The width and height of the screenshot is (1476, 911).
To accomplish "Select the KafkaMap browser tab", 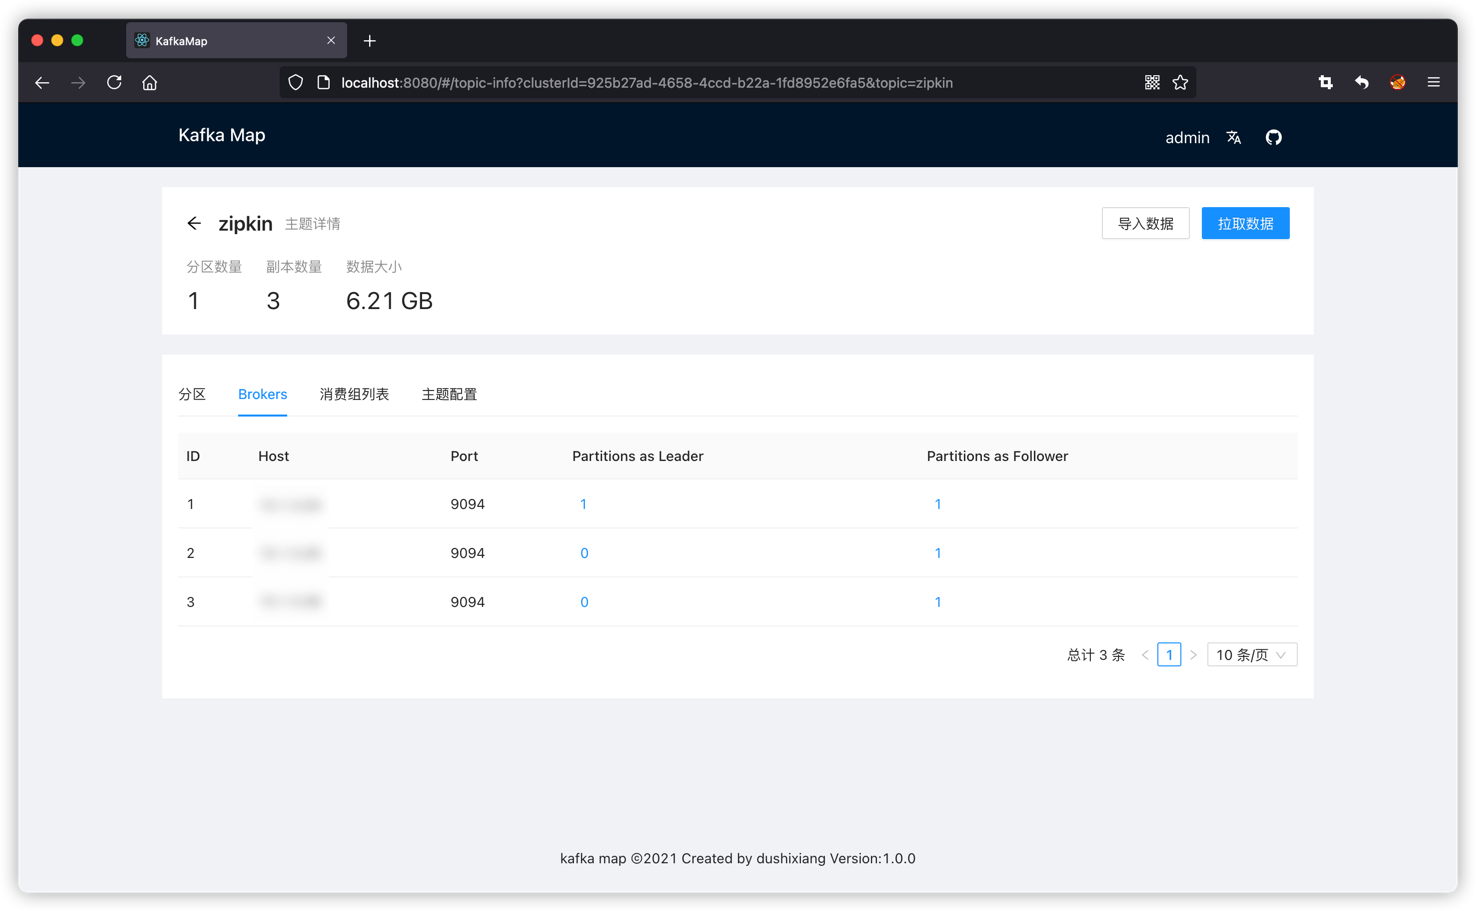I will tap(236, 41).
